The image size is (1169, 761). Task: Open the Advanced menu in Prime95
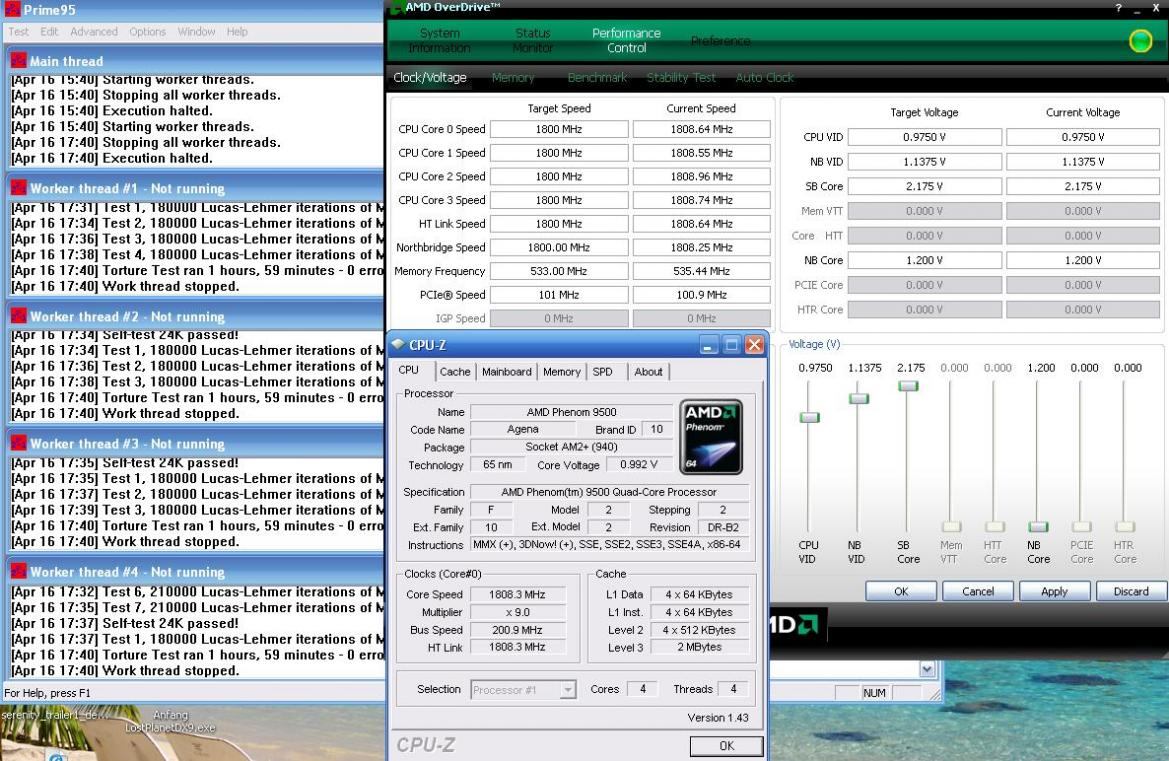pos(94,32)
